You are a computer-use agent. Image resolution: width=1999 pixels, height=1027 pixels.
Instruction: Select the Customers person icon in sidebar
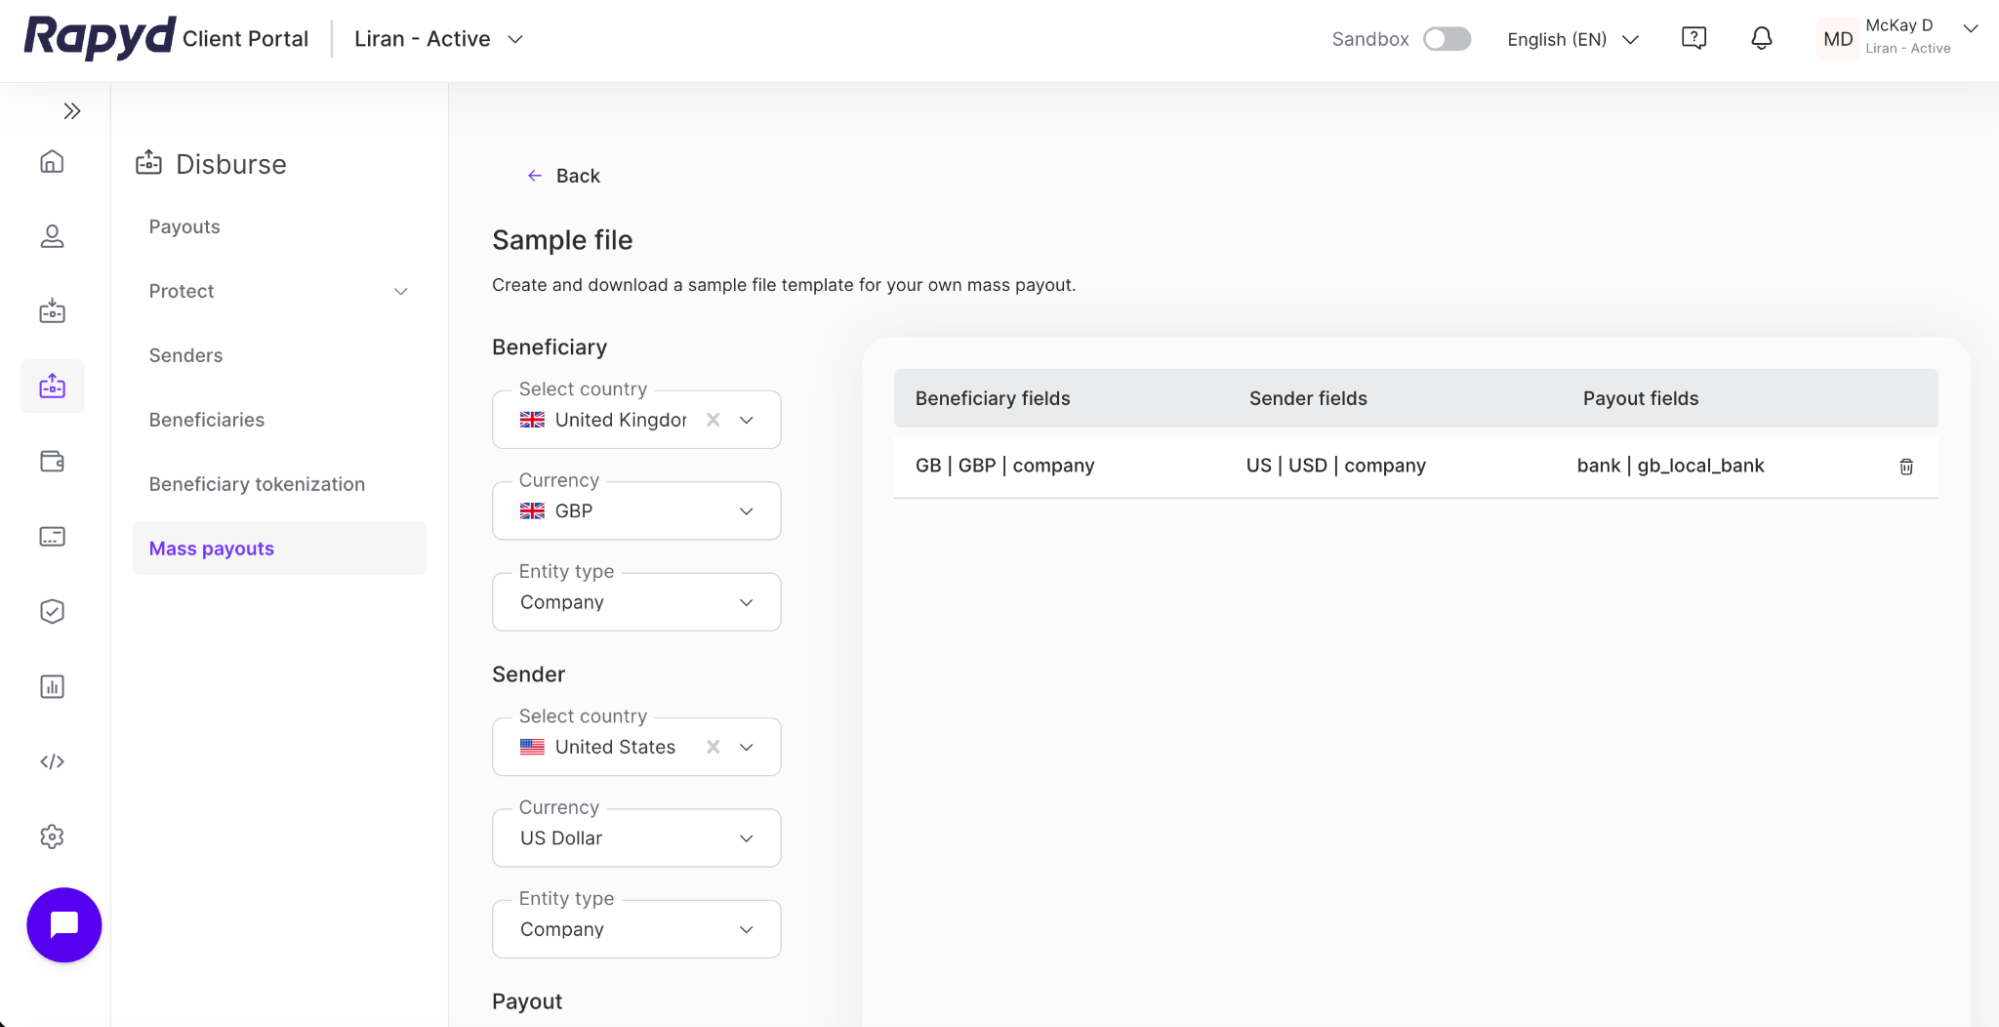point(52,236)
